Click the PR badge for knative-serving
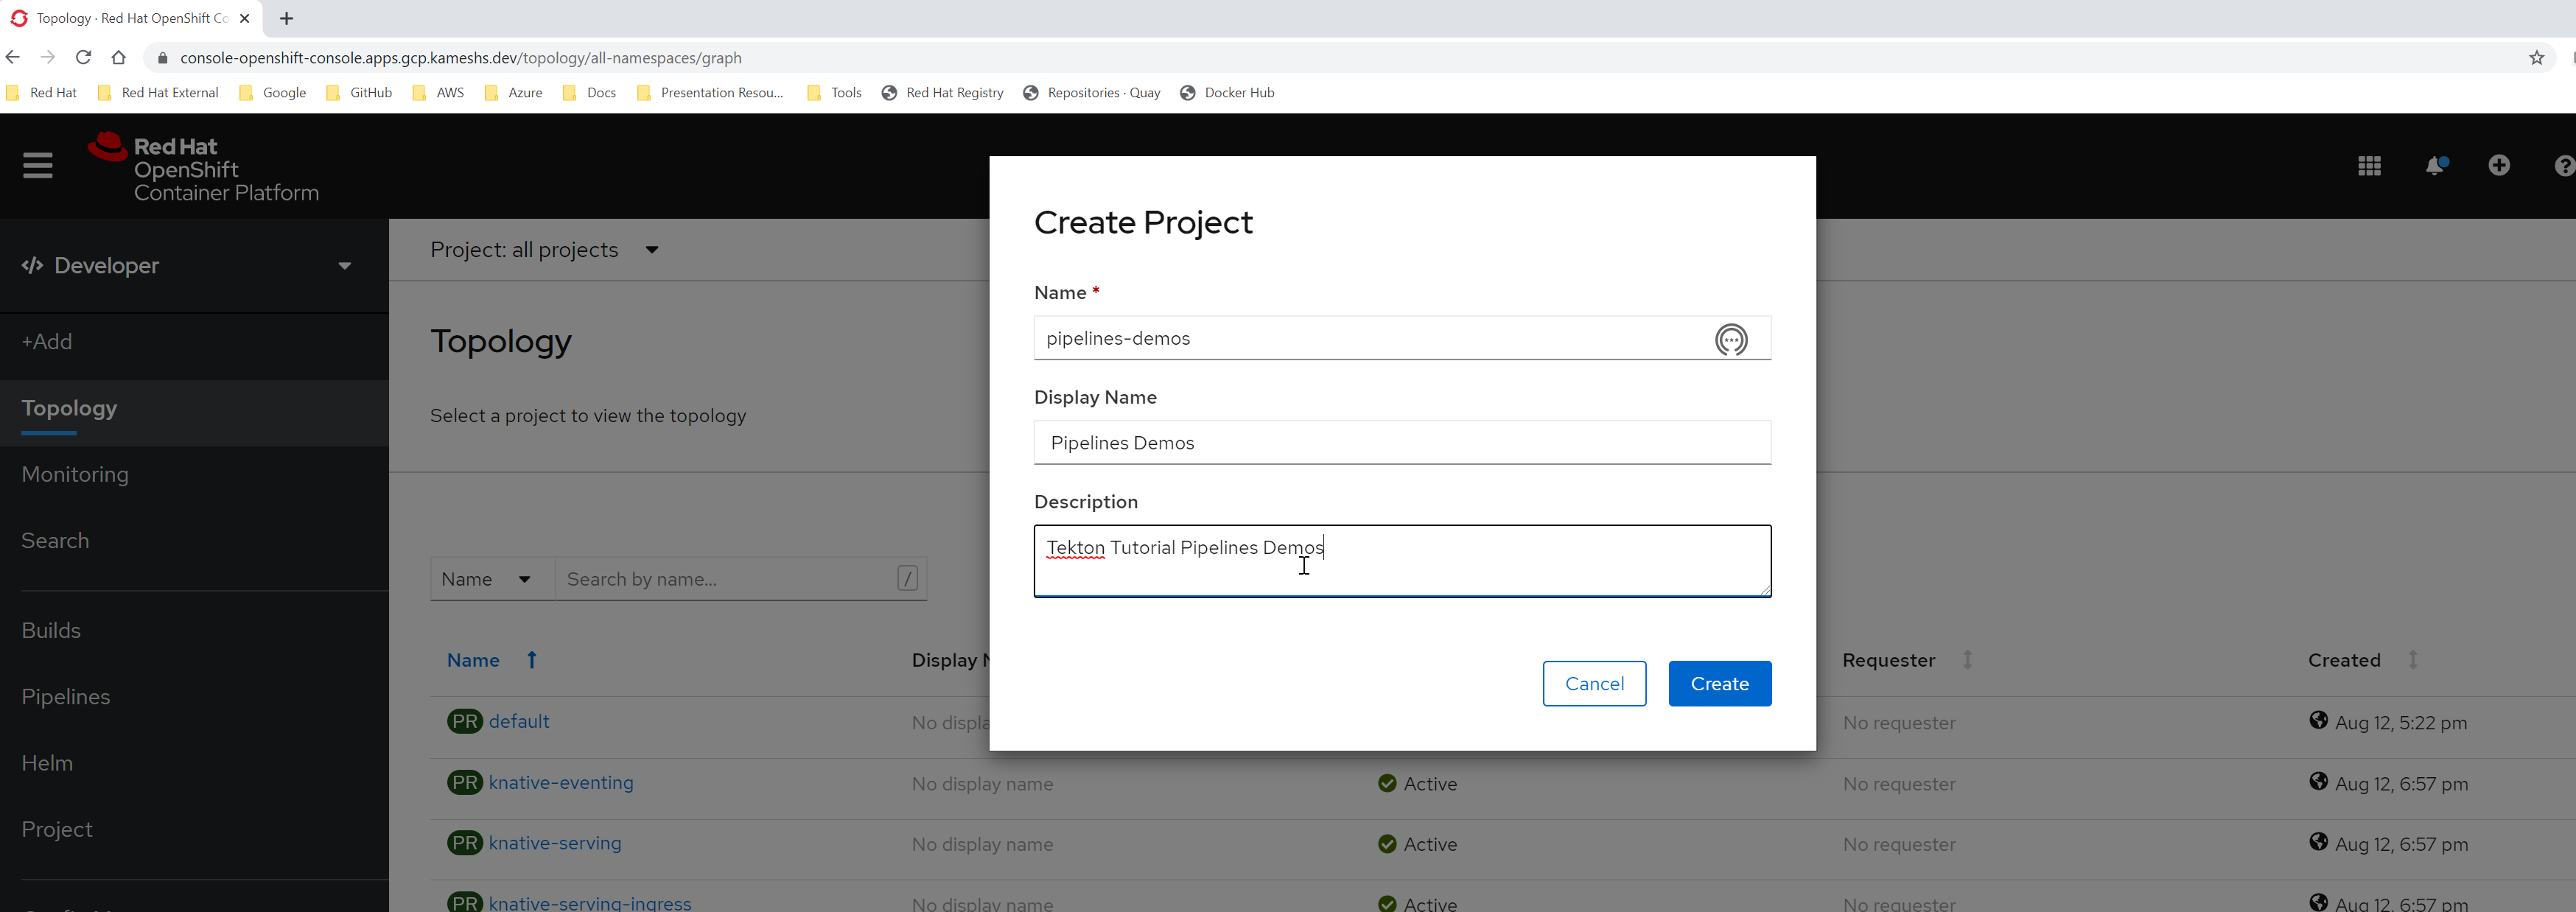 [x=465, y=843]
